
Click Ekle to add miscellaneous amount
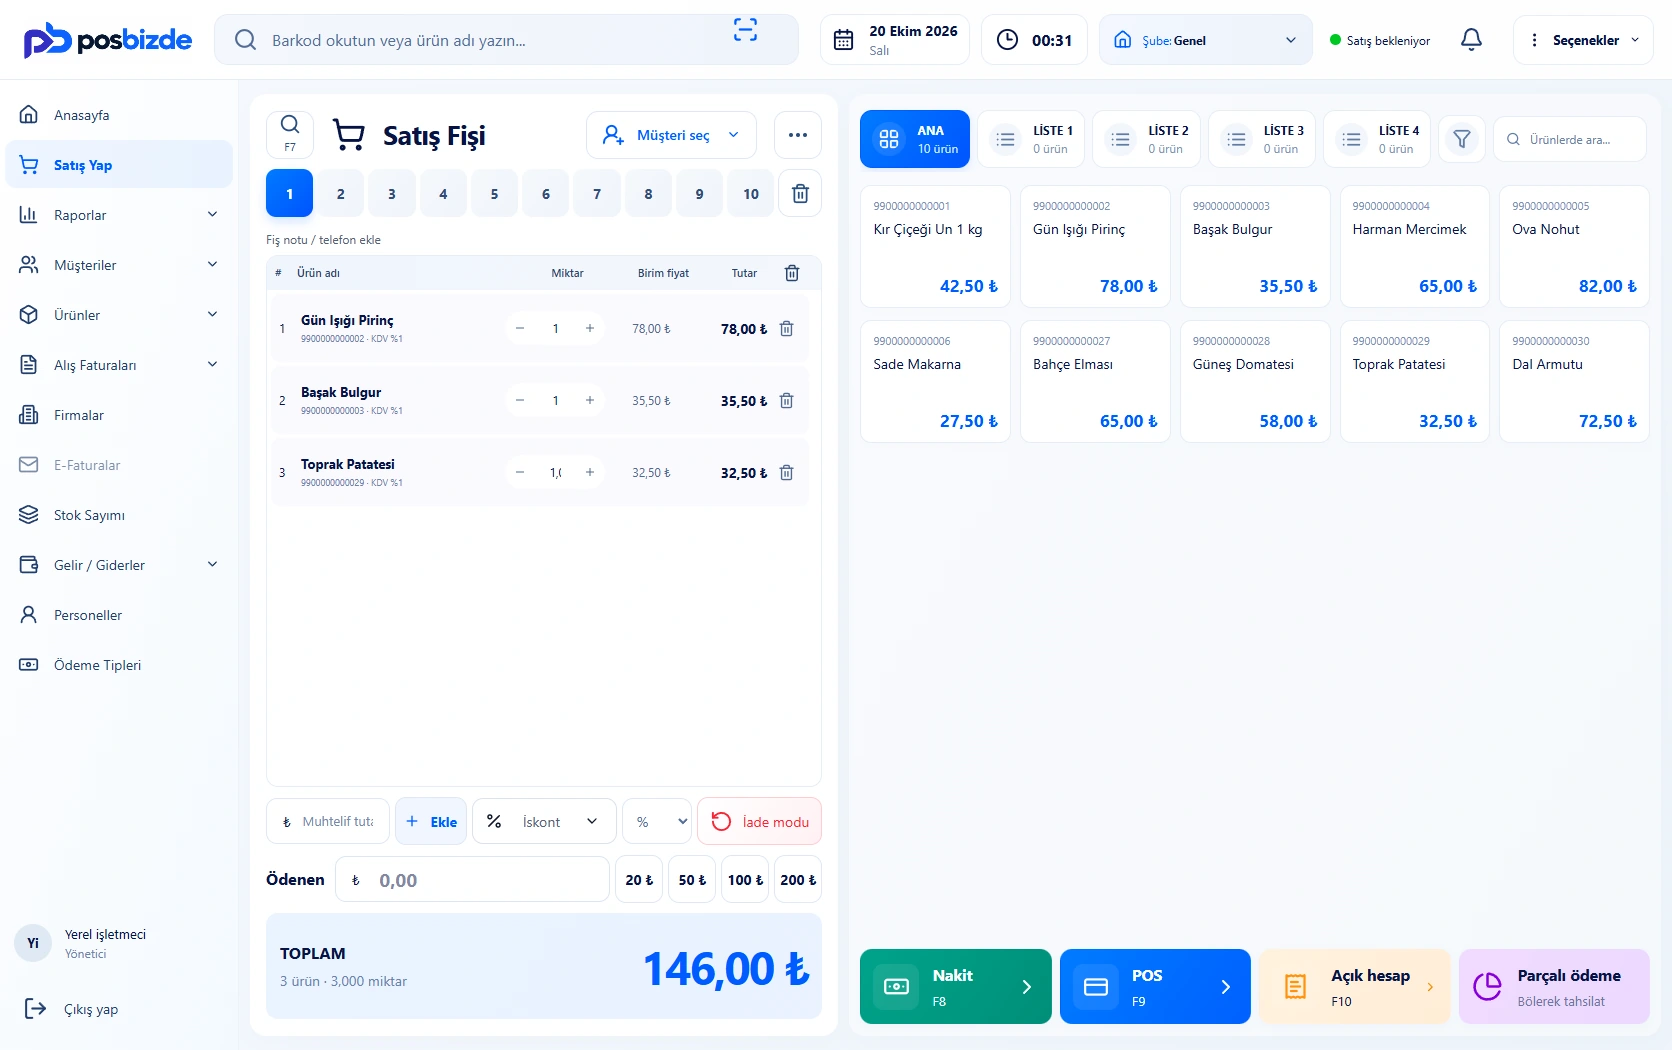[x=431, y=821]
